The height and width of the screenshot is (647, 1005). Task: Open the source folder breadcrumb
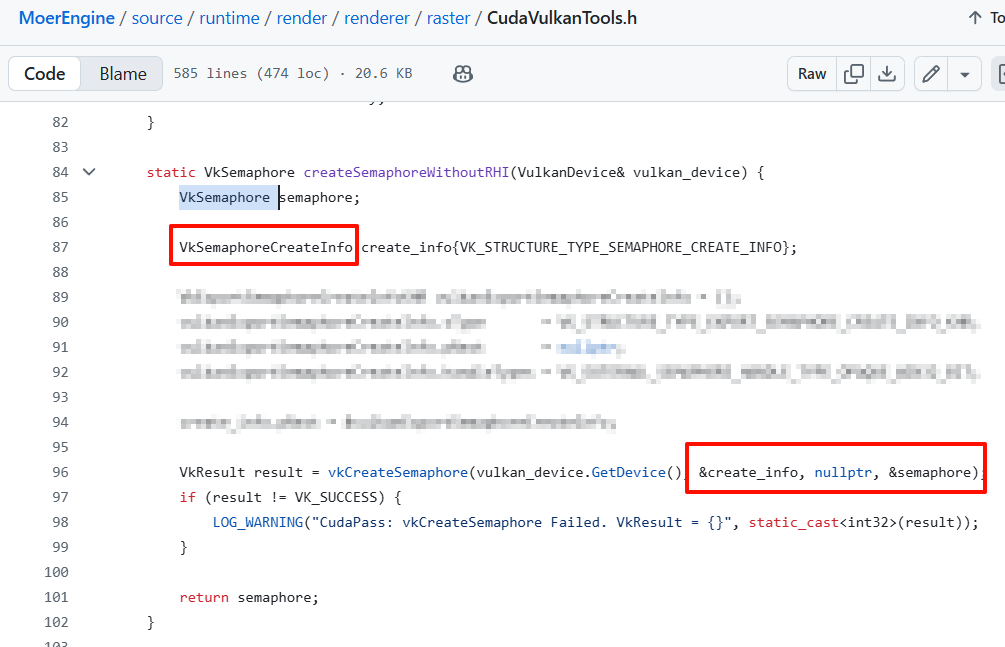(x=157, y=18)
